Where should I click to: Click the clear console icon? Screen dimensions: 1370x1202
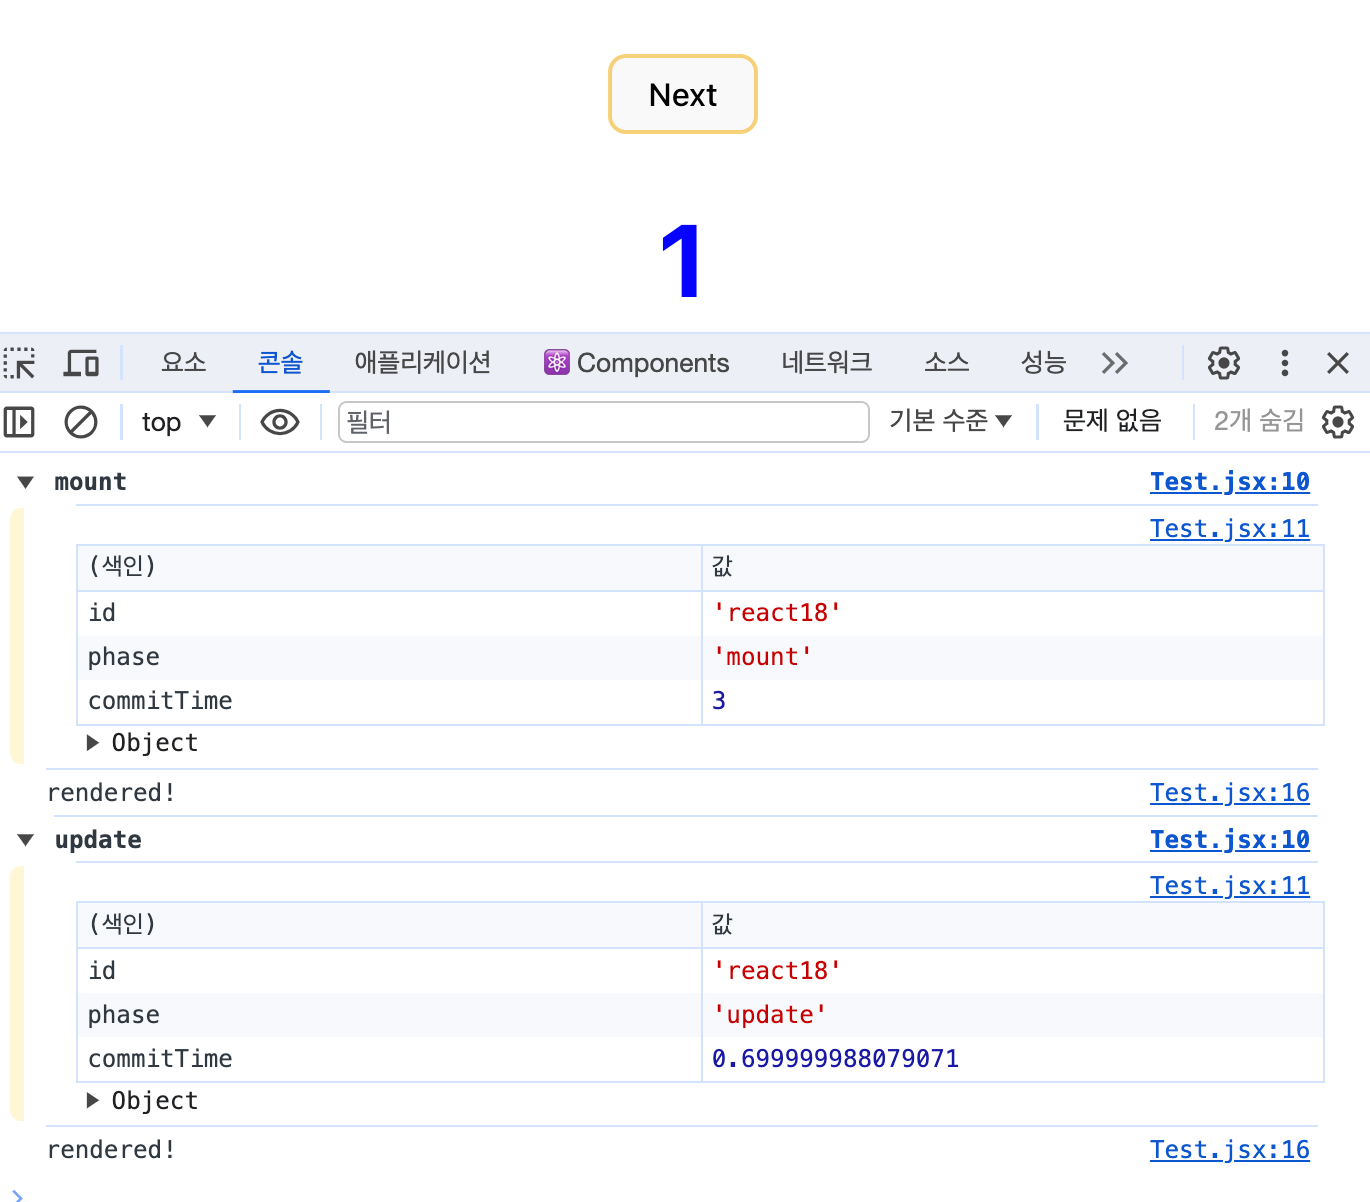coord(81,421)
